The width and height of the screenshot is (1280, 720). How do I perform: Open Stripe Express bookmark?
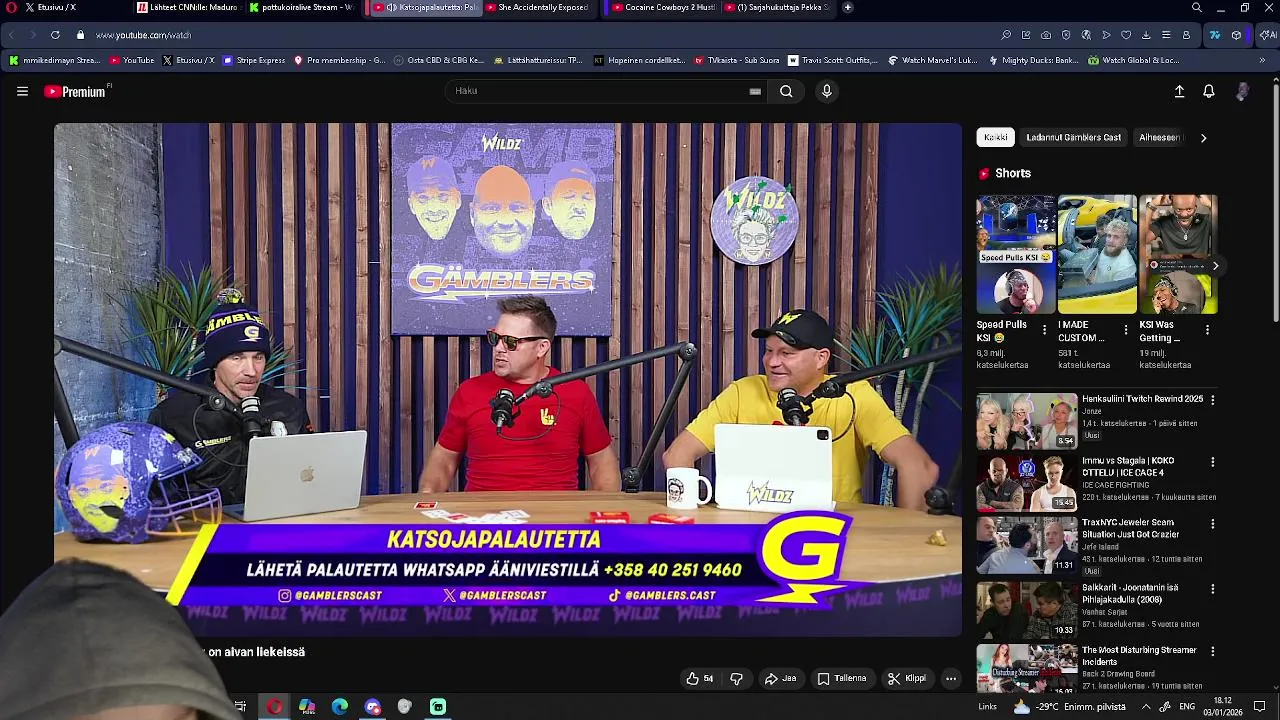pos(254,60)
